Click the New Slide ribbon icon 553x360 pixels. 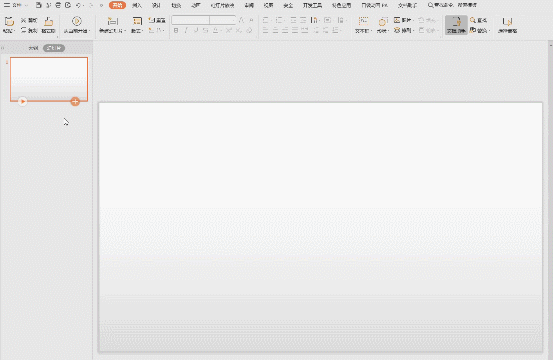[x=113, y=22]
